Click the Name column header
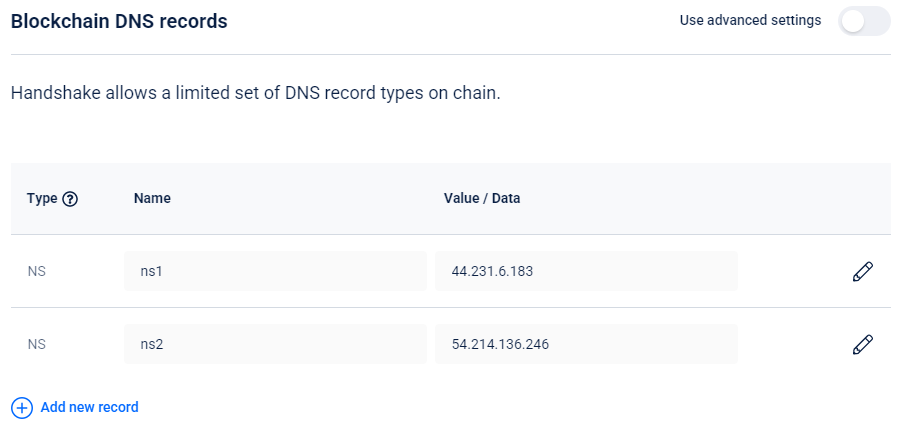 tap(152, 199)
